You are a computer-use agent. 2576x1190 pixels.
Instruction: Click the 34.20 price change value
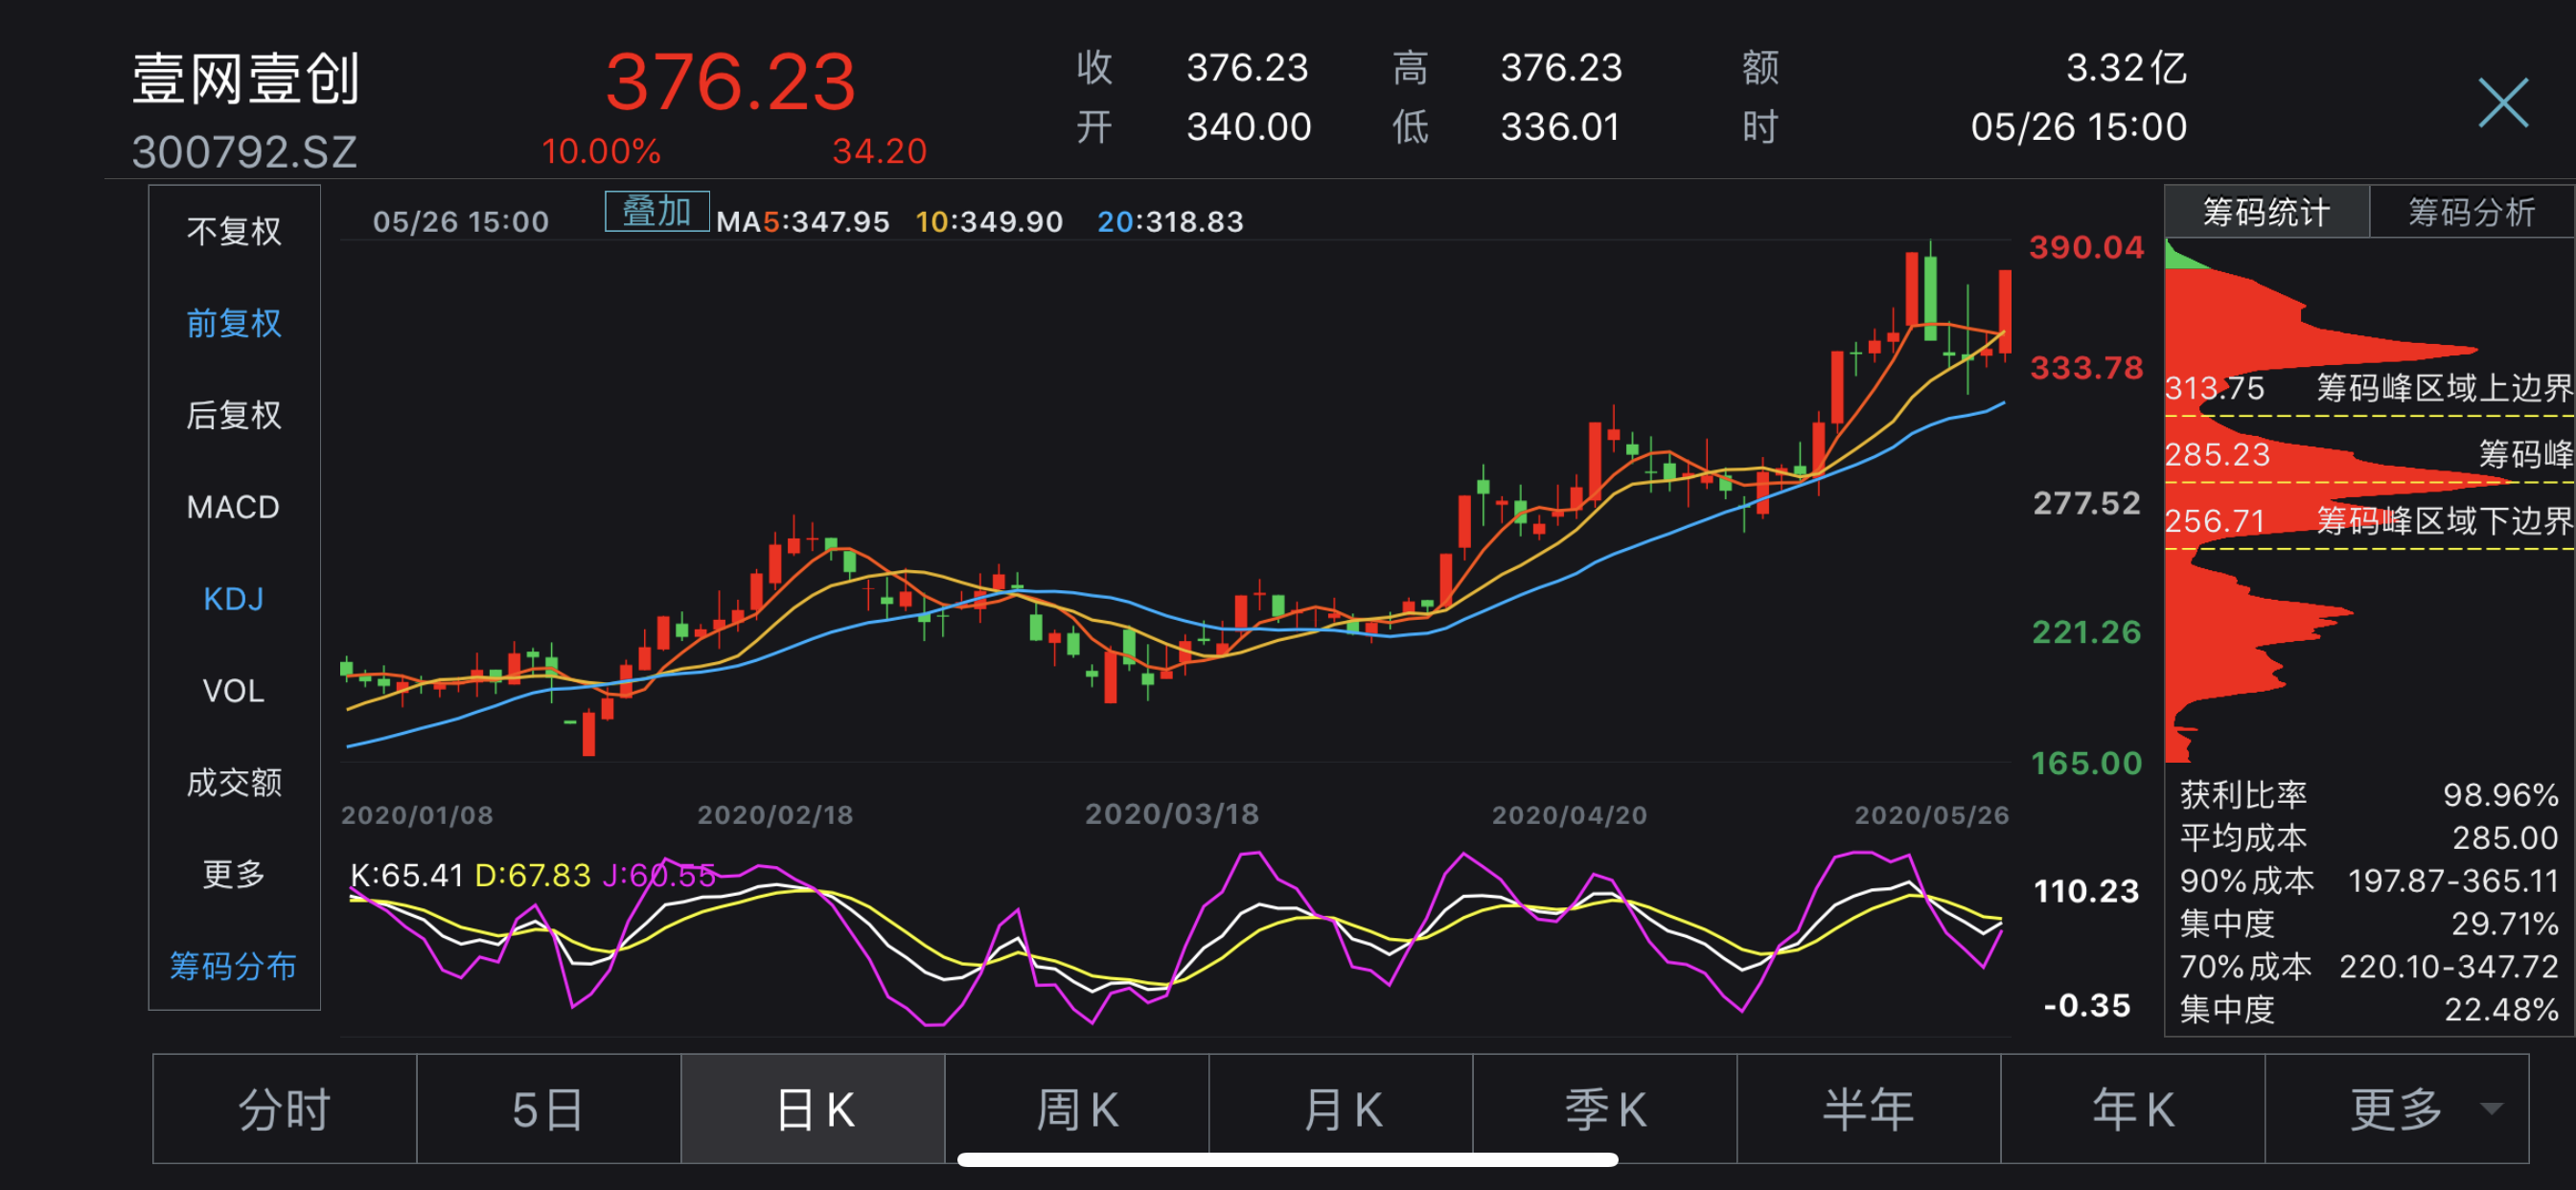[880, 152]
